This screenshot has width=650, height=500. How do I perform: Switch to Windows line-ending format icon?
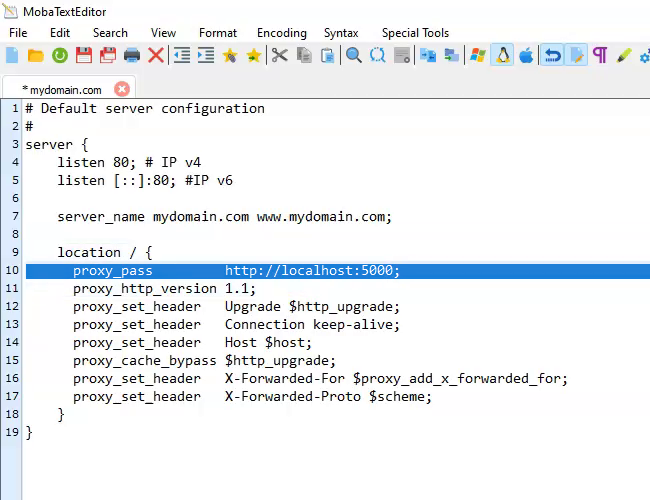(x=478, y=55)
